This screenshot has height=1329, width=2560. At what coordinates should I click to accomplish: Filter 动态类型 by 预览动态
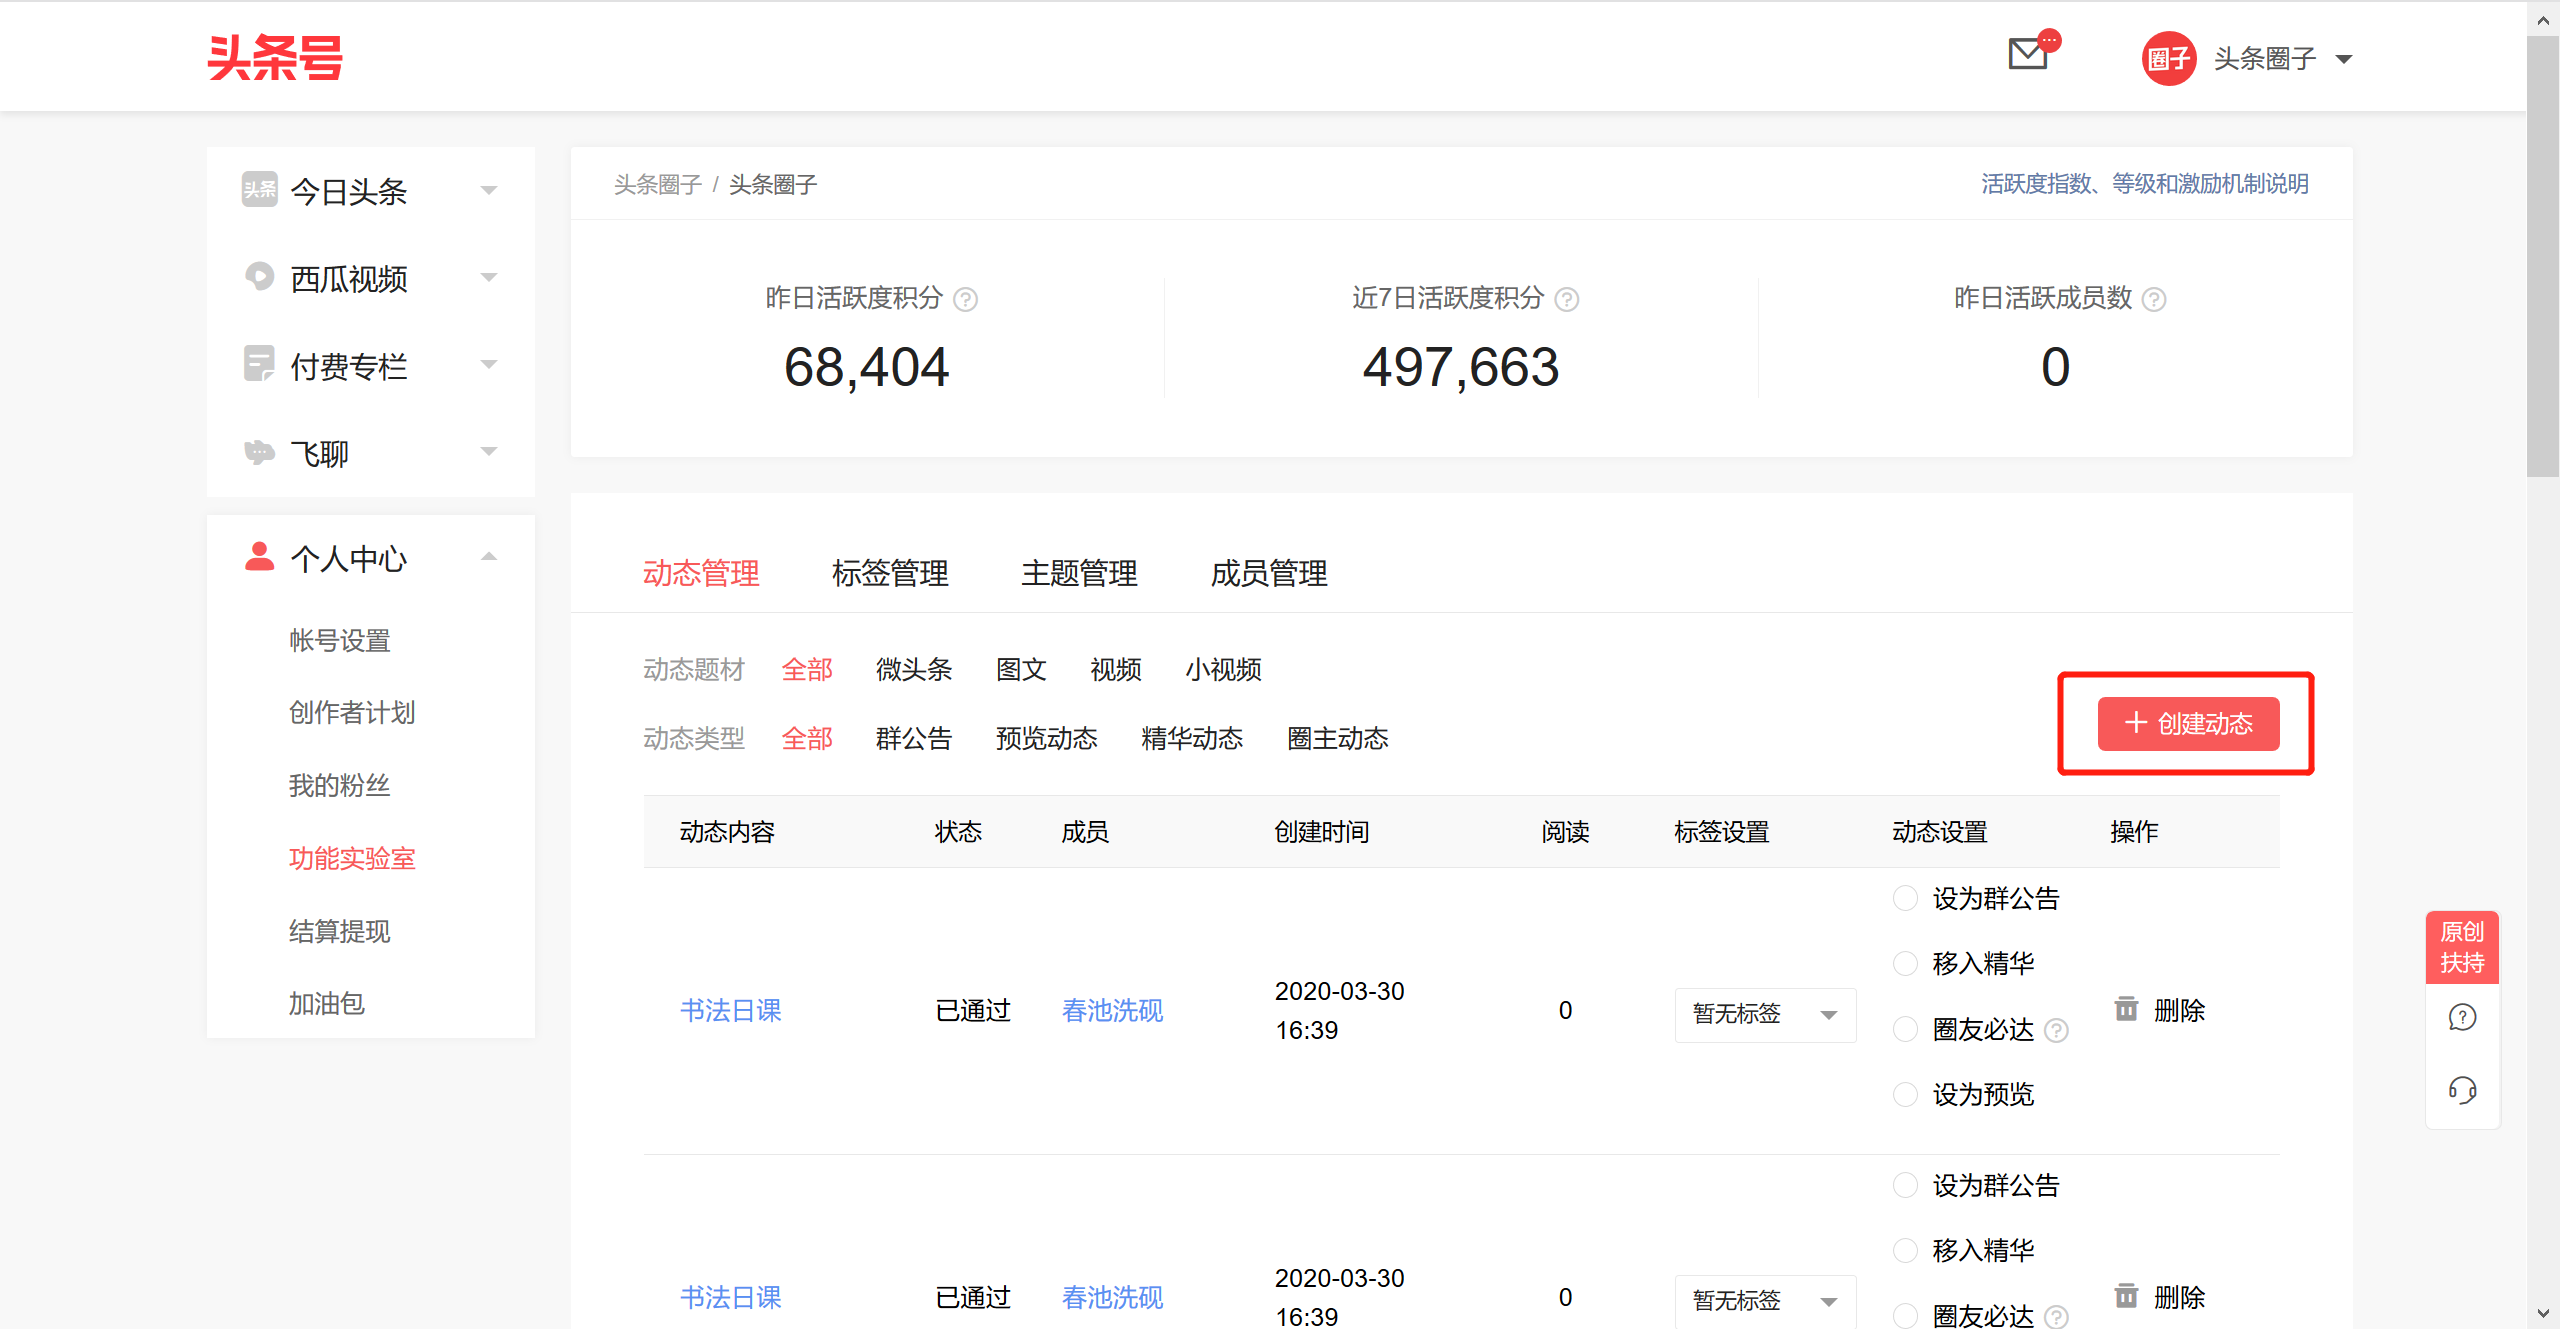tap(1047, 738)
